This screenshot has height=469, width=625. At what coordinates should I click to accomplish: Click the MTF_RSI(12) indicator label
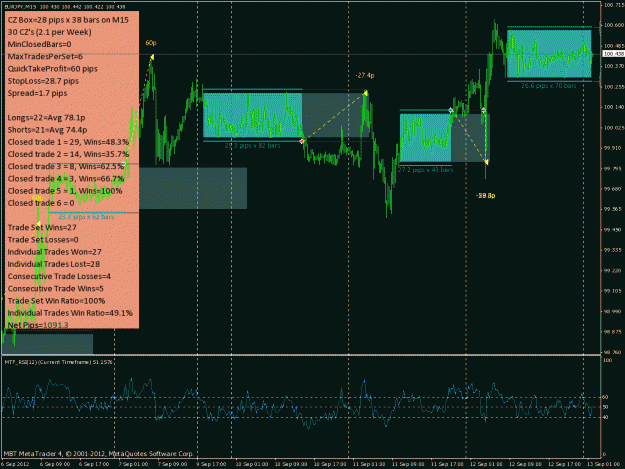(58, 362)
